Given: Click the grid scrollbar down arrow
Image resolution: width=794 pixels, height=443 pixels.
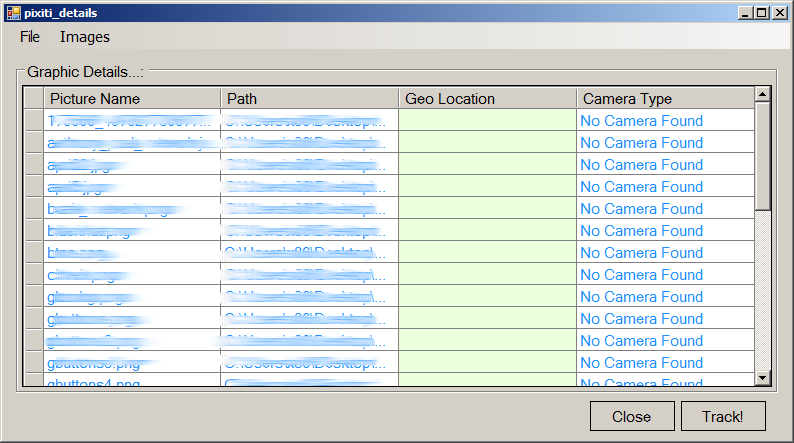Looking at the screenshot, I should click(x=762, y=378).
